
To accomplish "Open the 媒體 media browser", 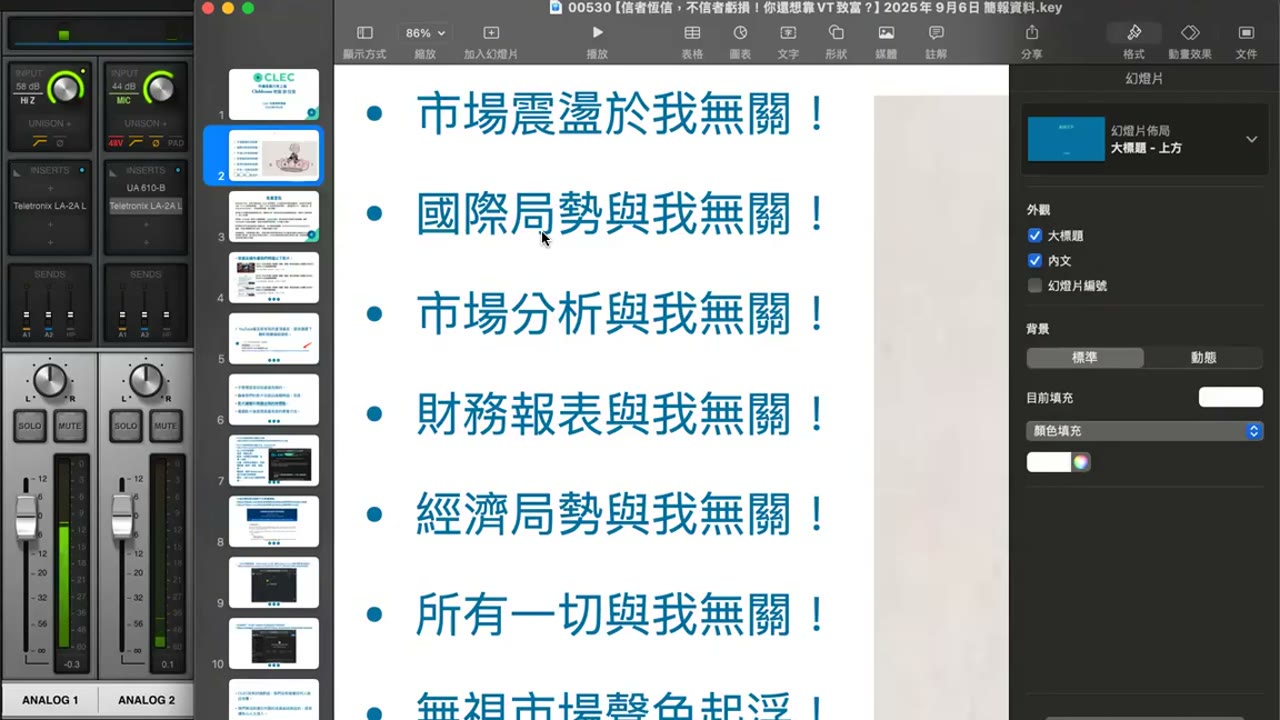I will point(886,33).
